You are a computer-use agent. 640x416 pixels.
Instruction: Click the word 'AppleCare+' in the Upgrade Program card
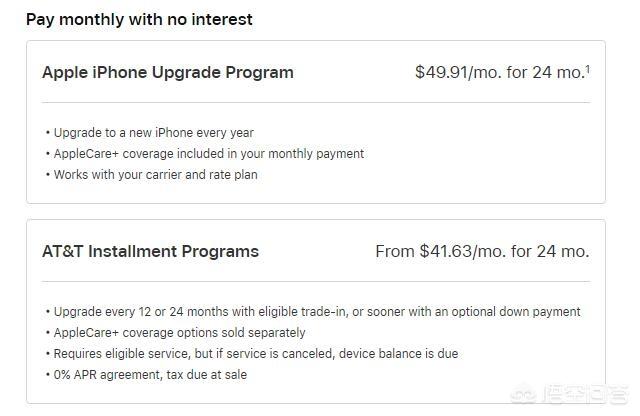pyautogui.click(x=85, y=154)
